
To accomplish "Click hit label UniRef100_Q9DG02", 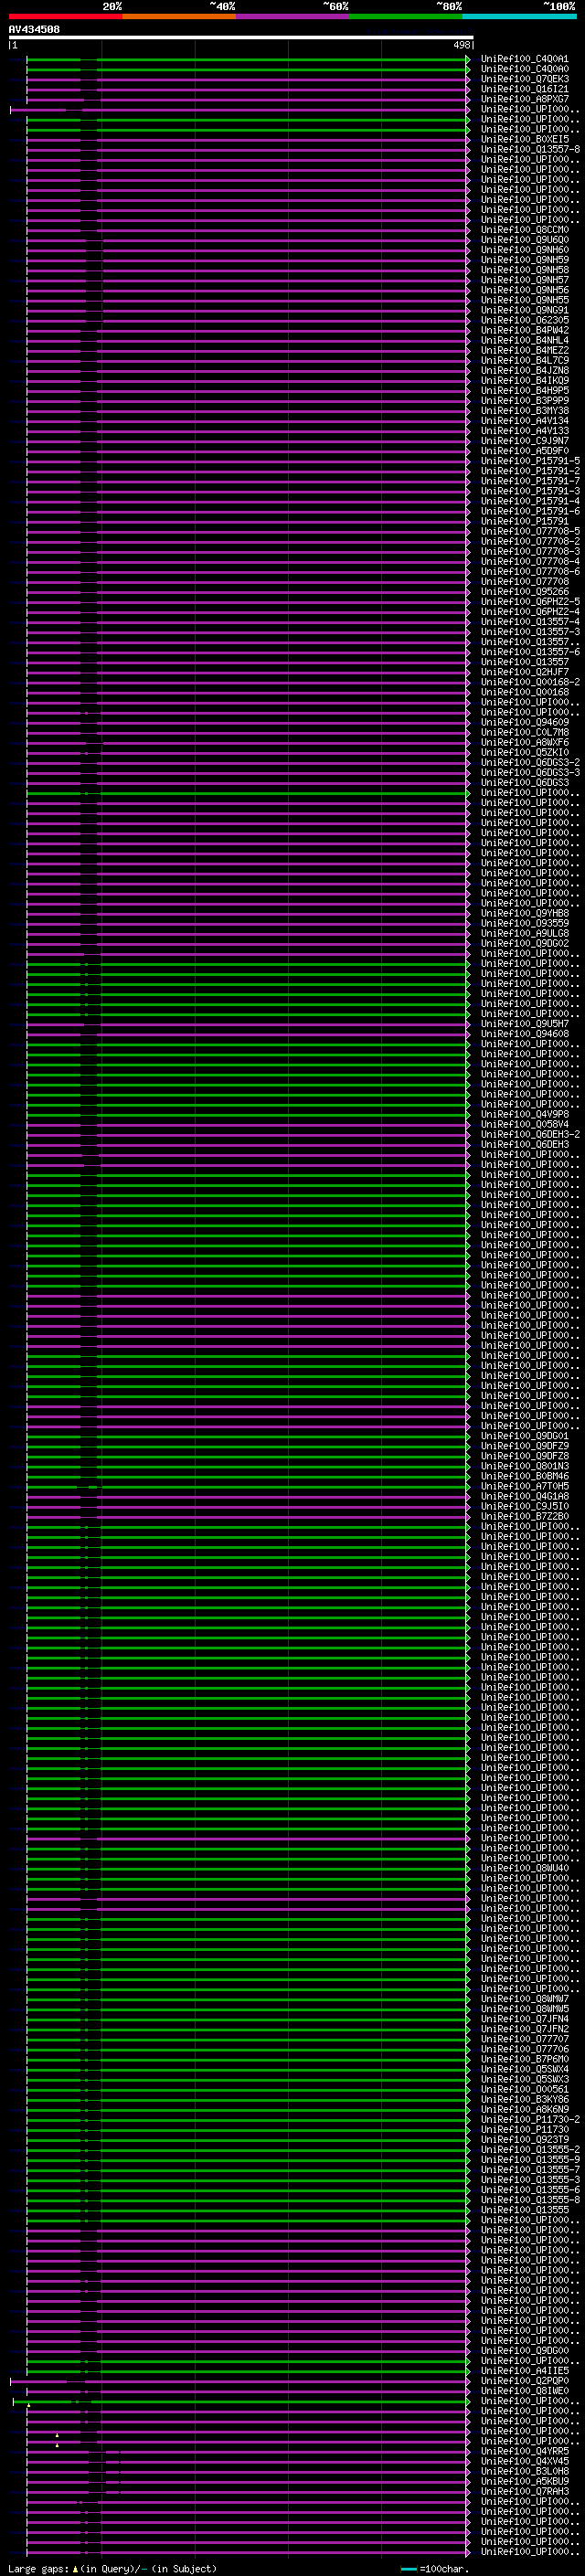I will click(x=525, y=943).
